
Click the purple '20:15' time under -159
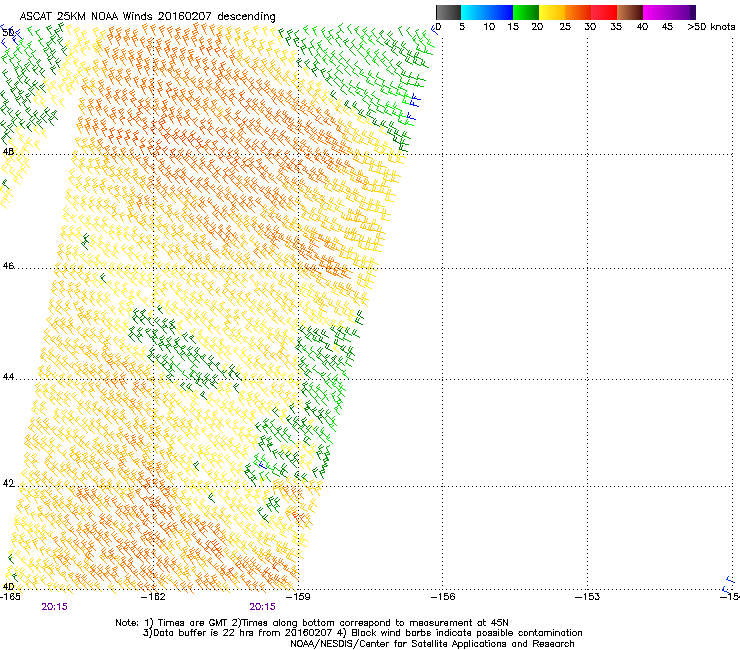pyautogui.click(x=262, y=607)
